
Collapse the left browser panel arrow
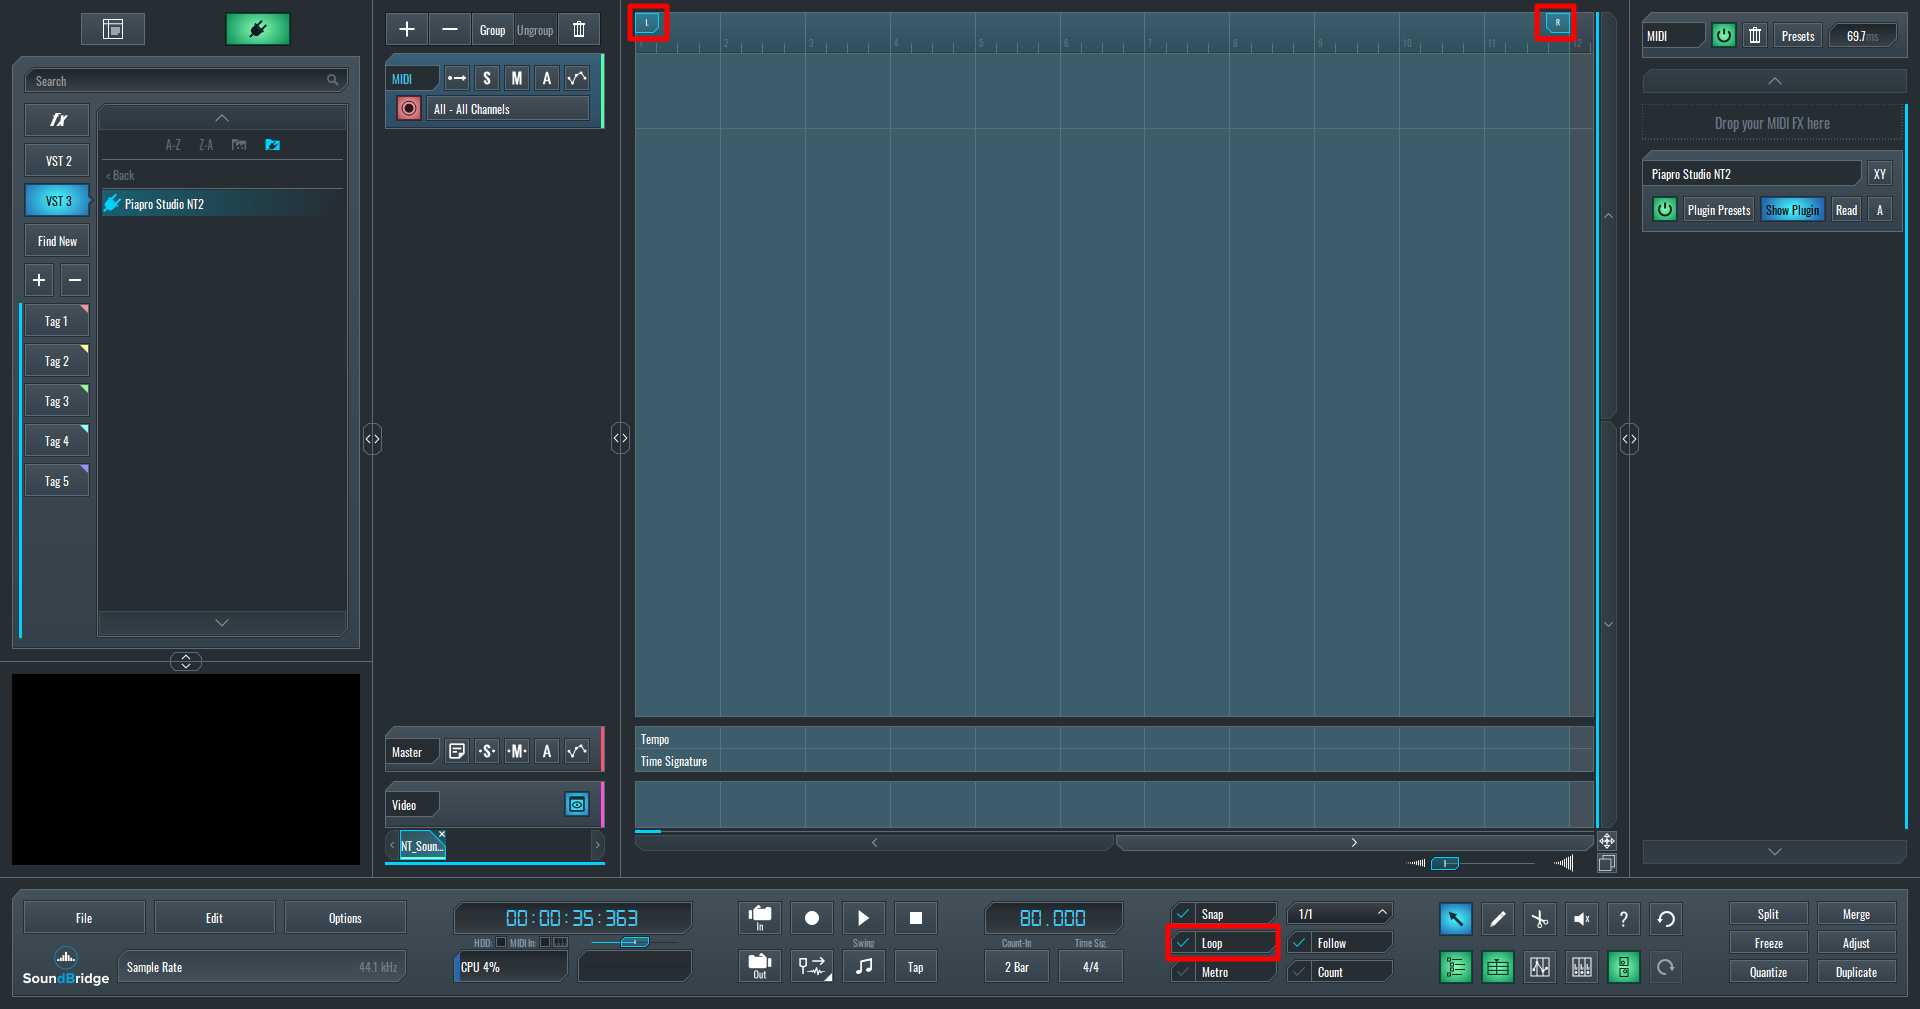click(x=372, y=439)
